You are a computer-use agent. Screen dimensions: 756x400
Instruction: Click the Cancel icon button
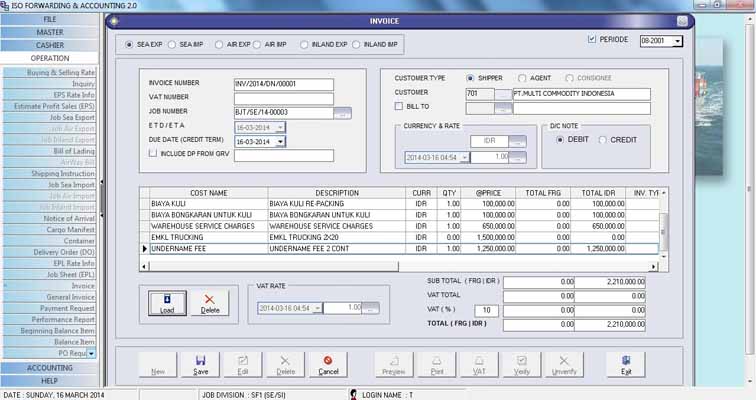tap(328, 364)
